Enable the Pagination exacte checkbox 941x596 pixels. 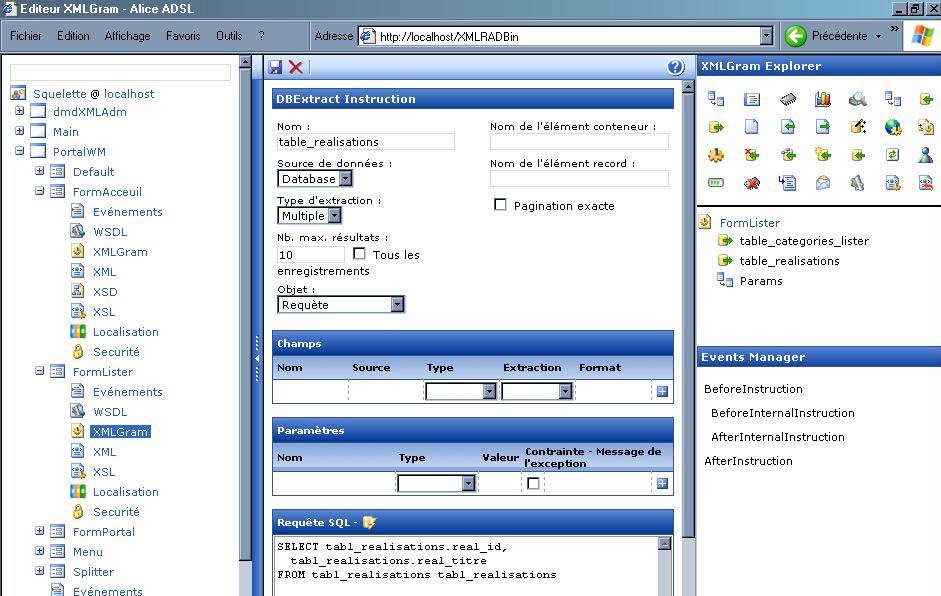[x=500, y=205]
